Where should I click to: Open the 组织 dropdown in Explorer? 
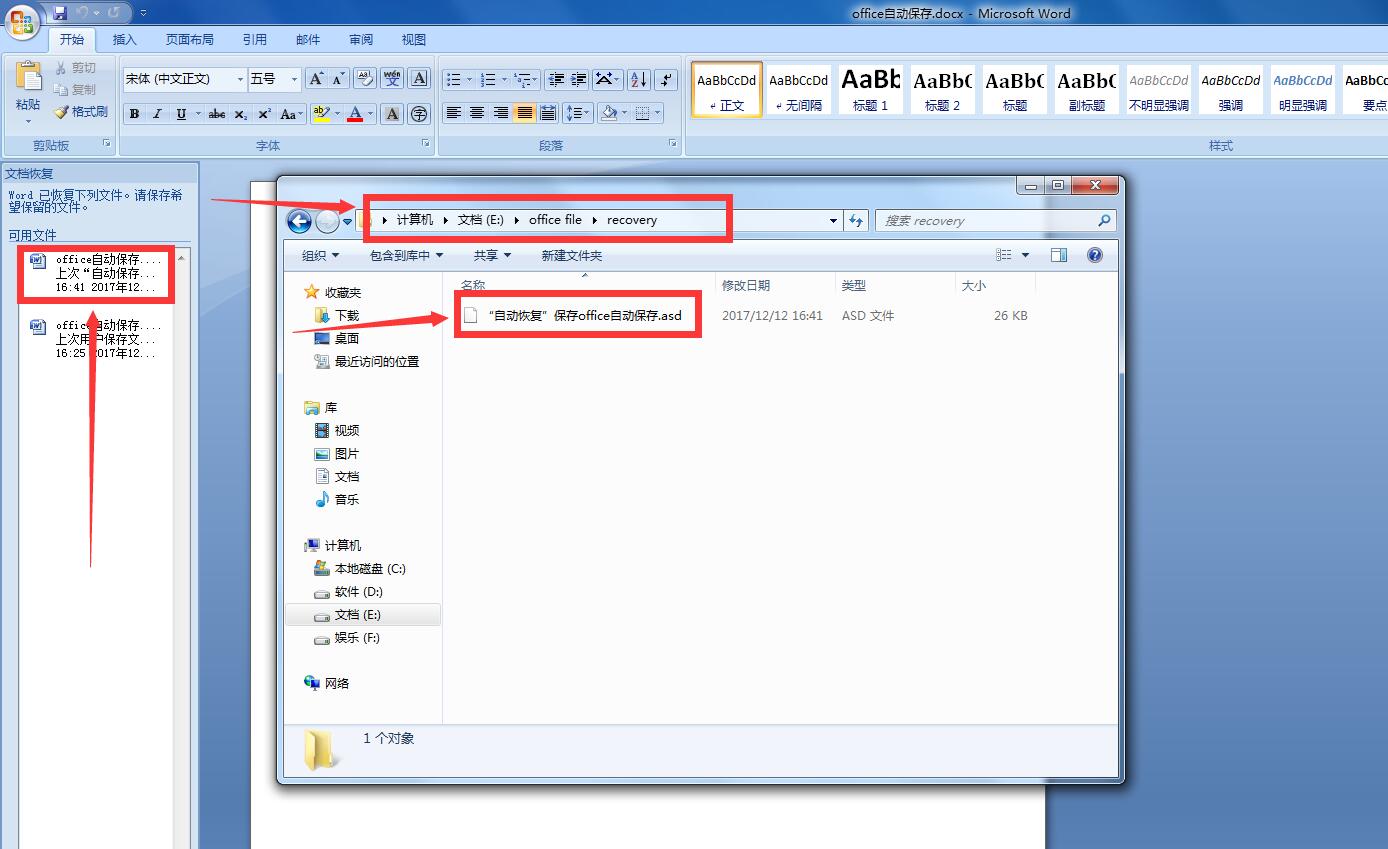(x=320, y=255)
